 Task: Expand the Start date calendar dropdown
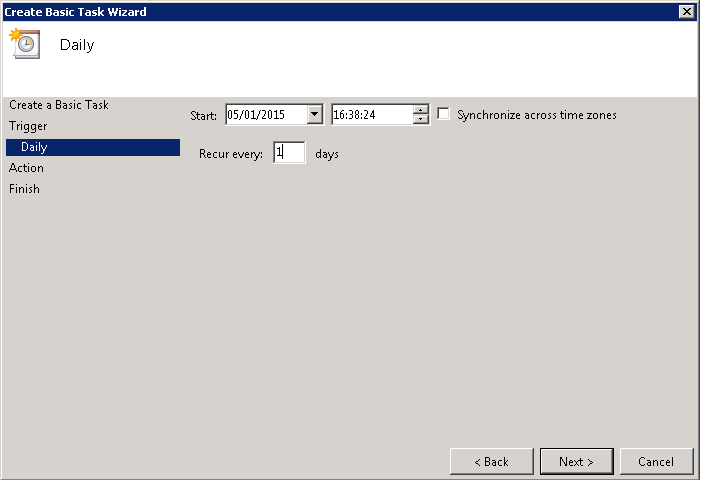click(315, 115)
